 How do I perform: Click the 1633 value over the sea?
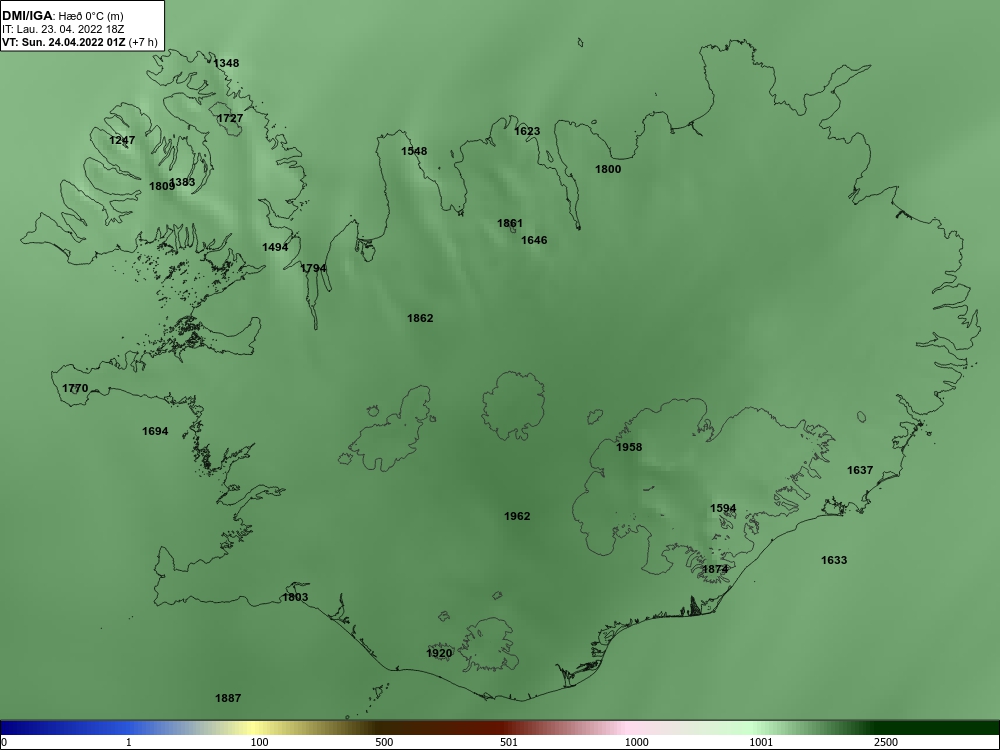(834, 560)
